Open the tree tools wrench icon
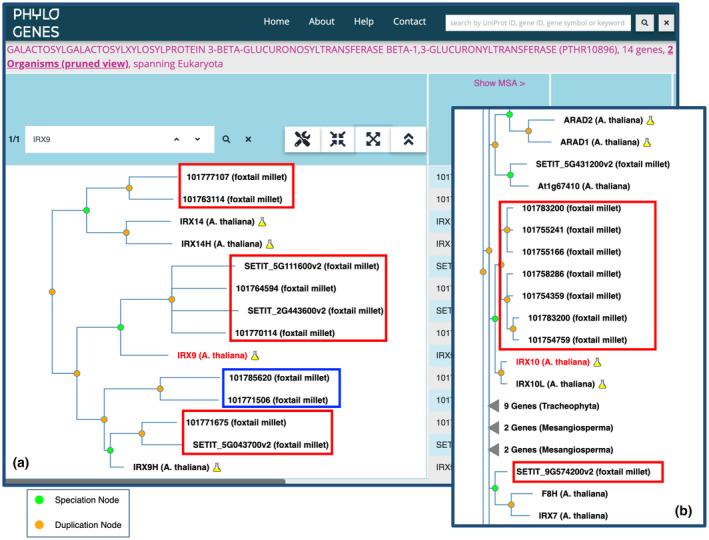 pos(301,140)
